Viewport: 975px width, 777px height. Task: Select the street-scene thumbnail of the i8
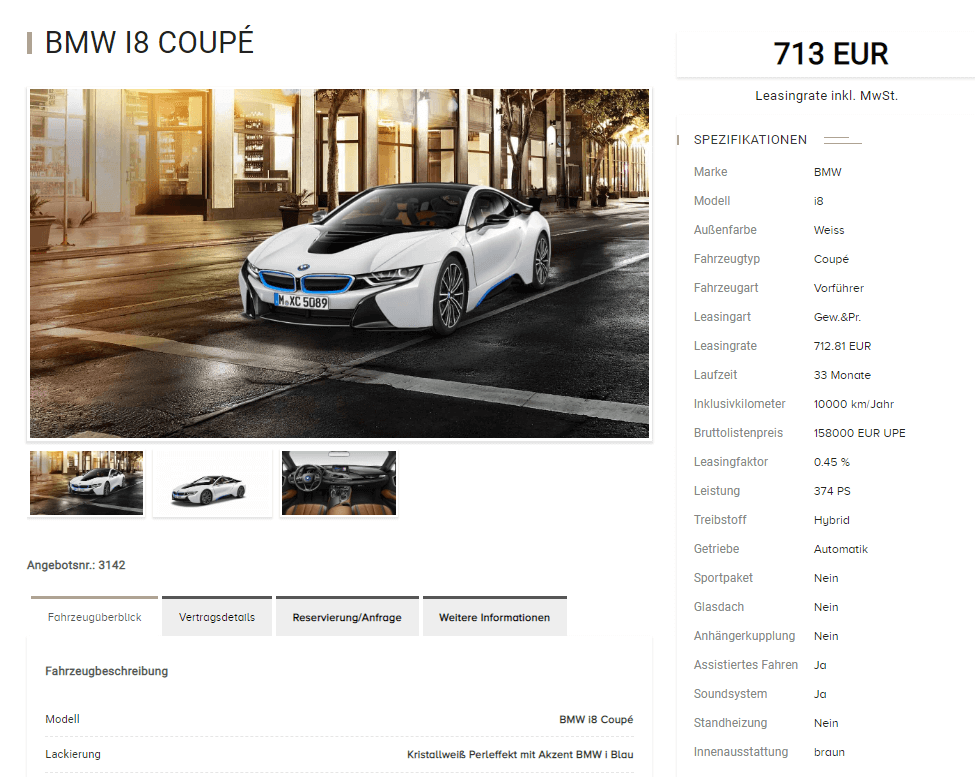[x=86, y=483]
